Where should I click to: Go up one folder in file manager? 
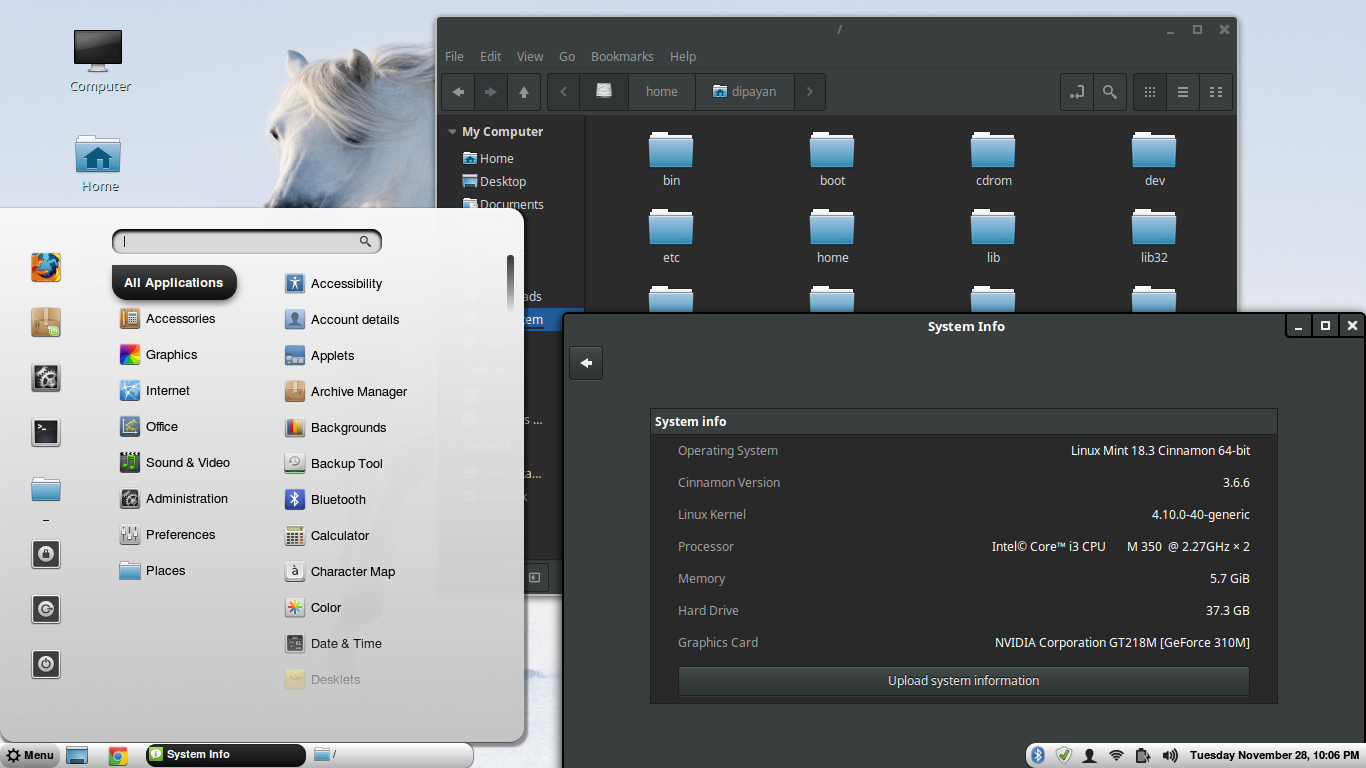(524, 92)
